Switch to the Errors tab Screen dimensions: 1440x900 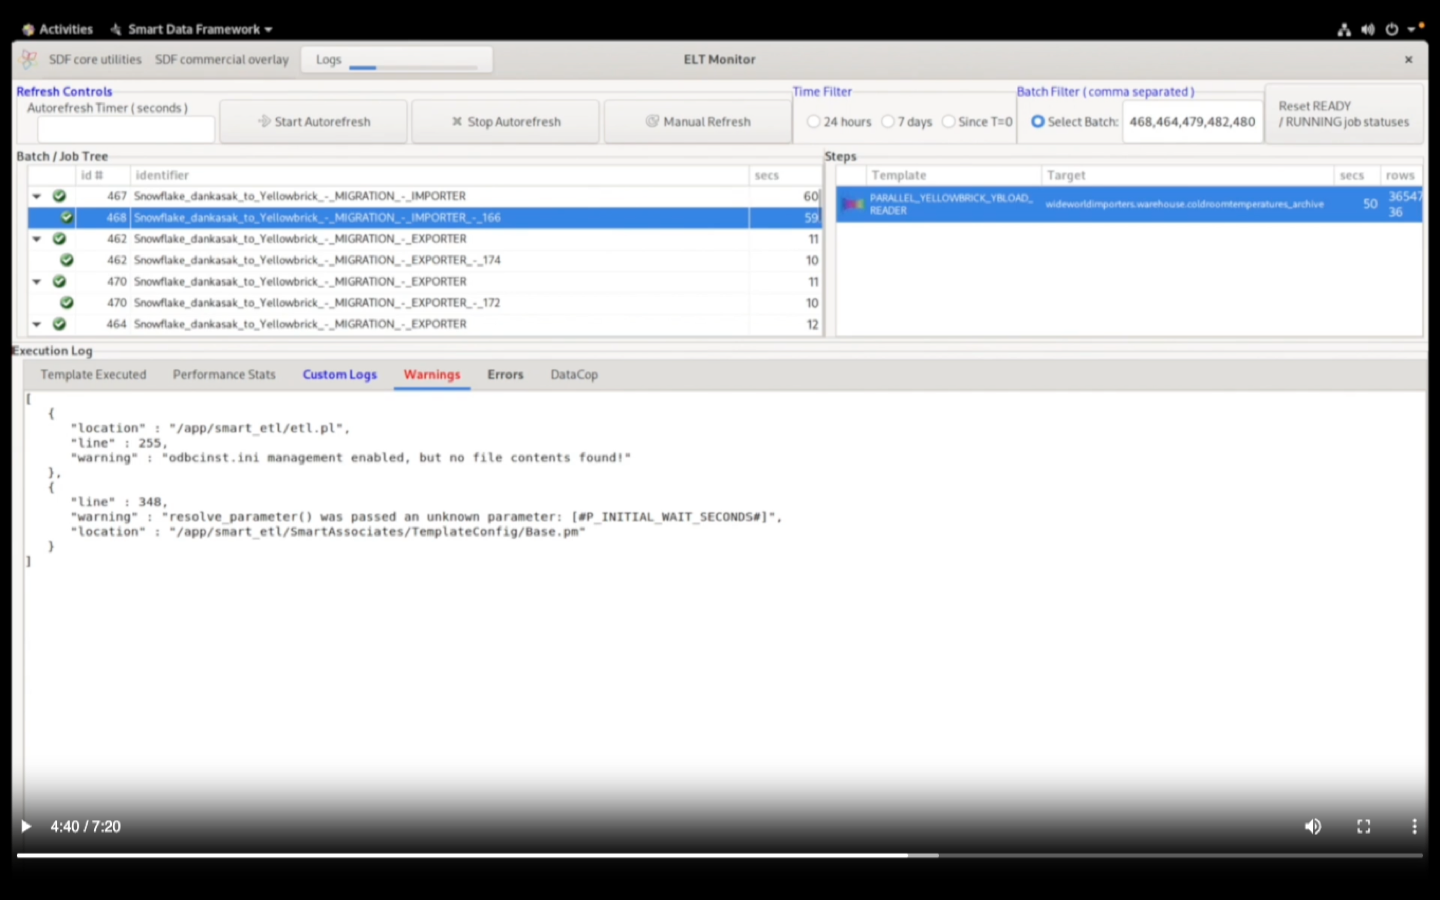tap(505, 374)
